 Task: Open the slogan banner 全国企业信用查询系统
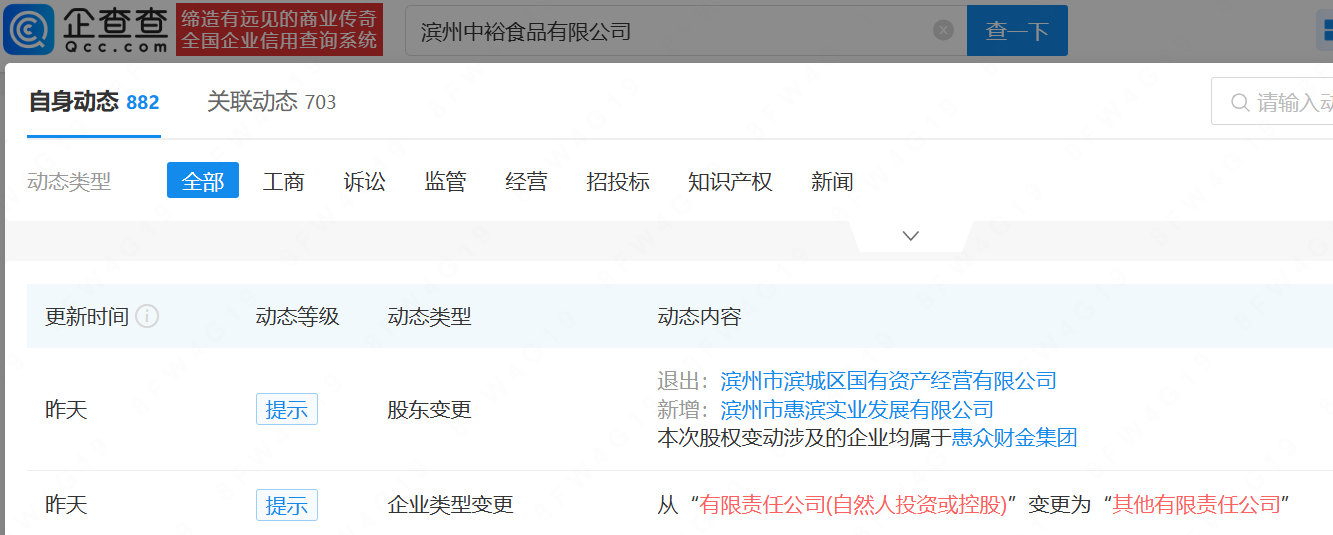pos(279,29)
